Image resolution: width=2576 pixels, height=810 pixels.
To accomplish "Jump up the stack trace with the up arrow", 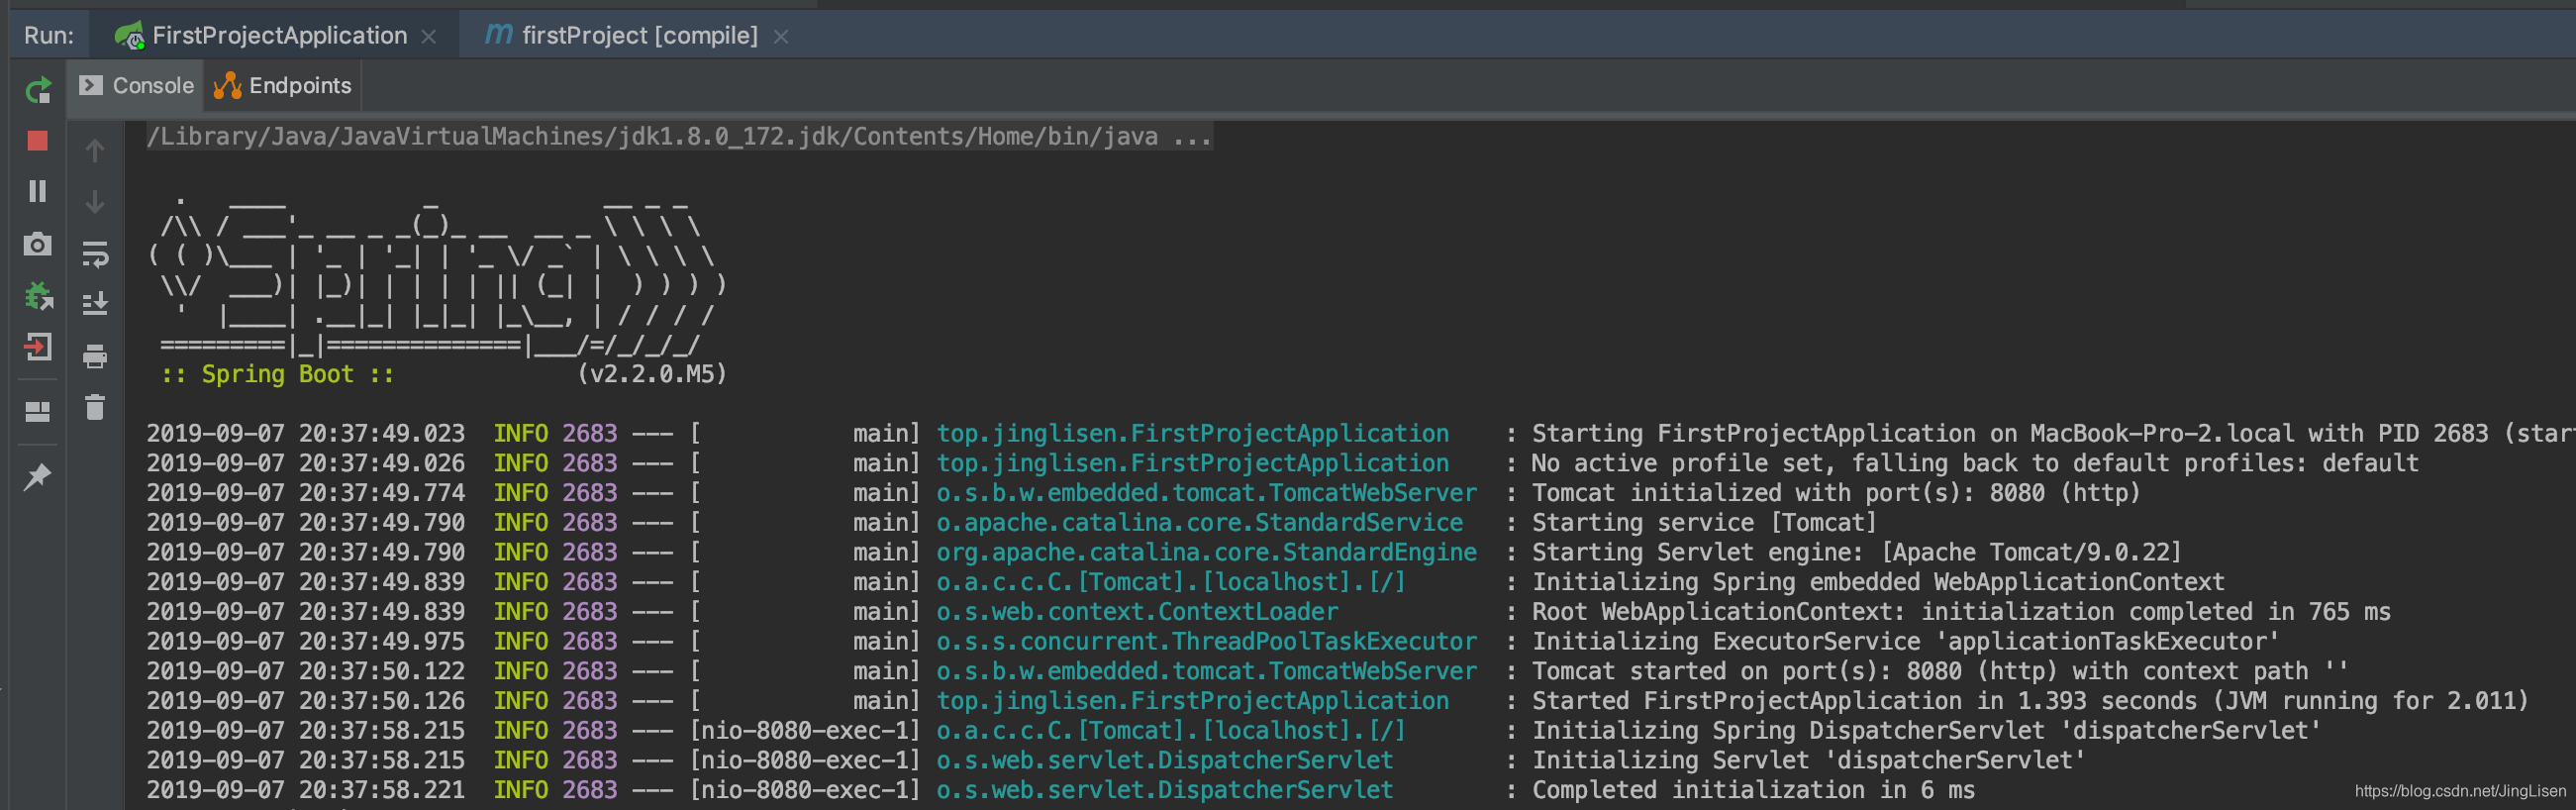I will coord(95,151).
